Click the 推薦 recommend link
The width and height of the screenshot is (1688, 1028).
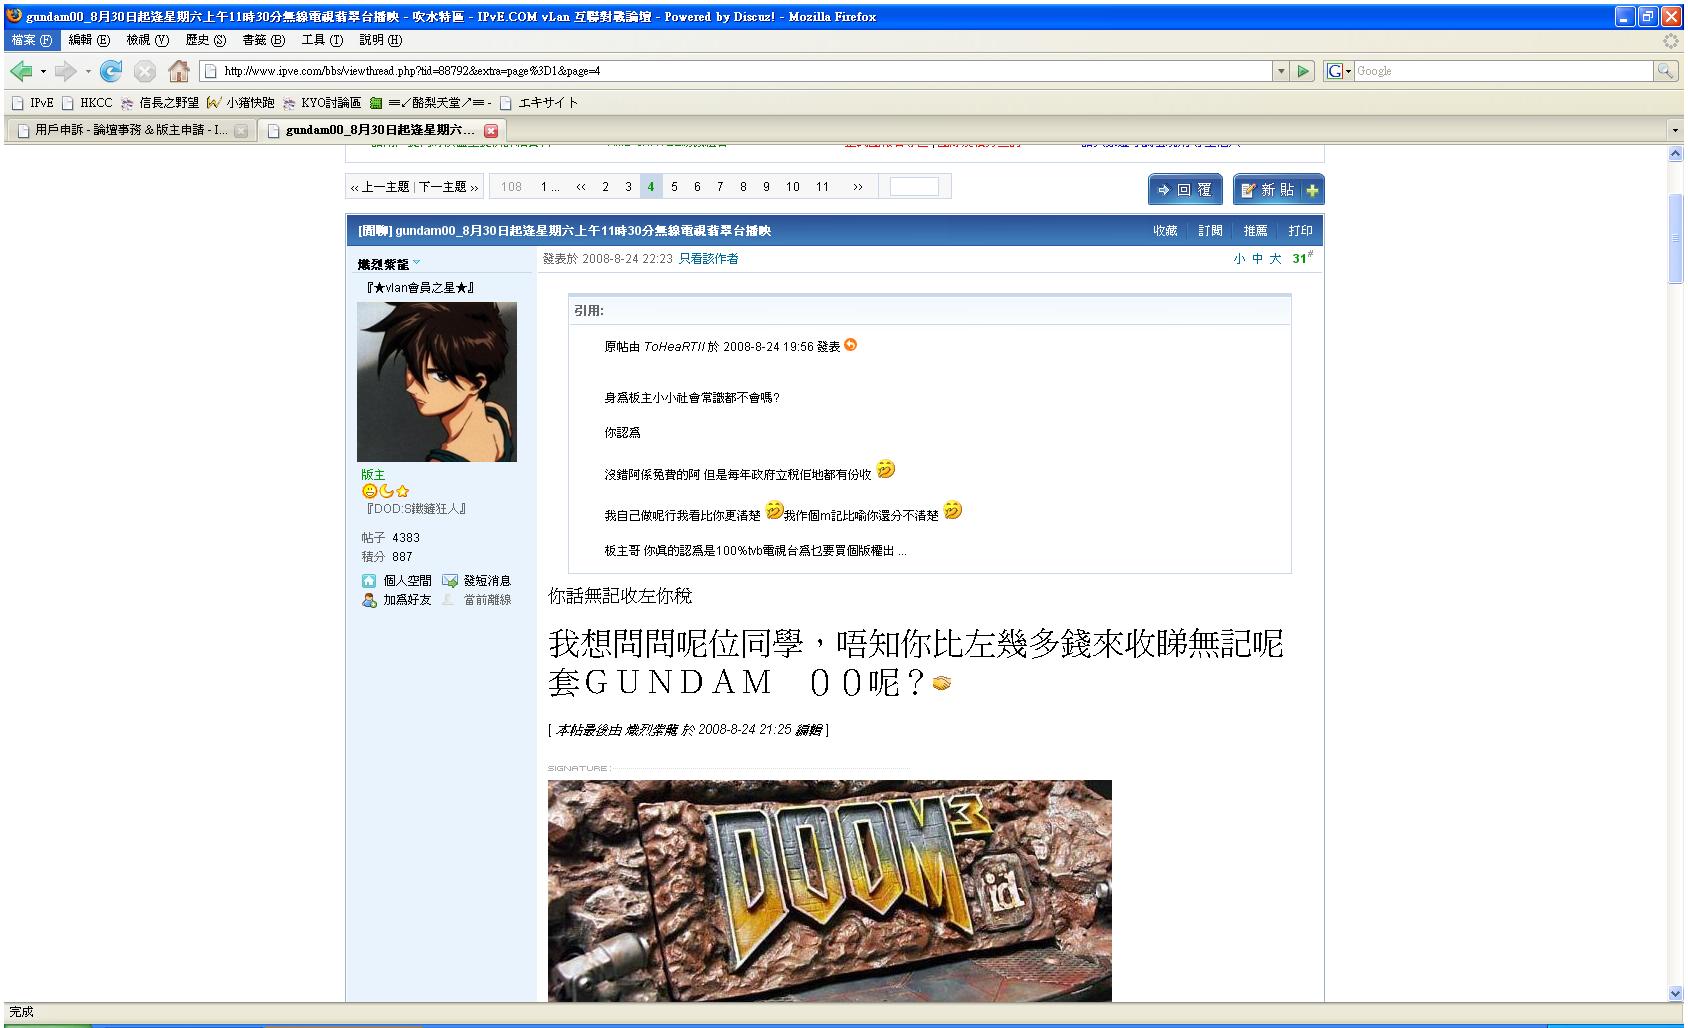1255,231
